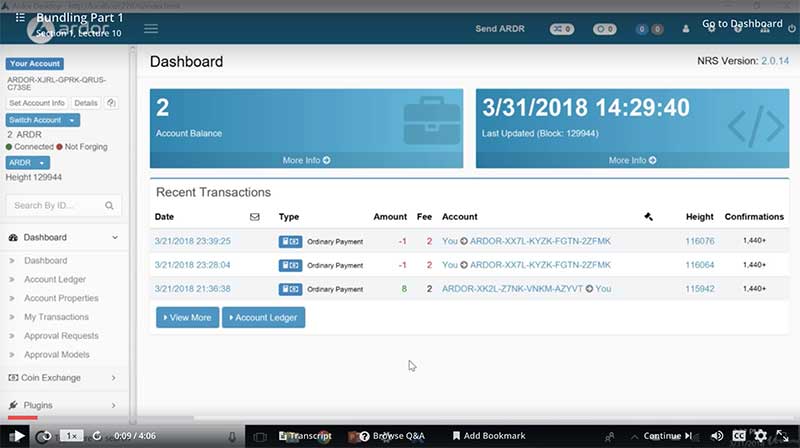The width and height of the screenshot is (800, 448).
Task: Open transaction dated 3/21/2018 21:36:38
Action: 192,289
